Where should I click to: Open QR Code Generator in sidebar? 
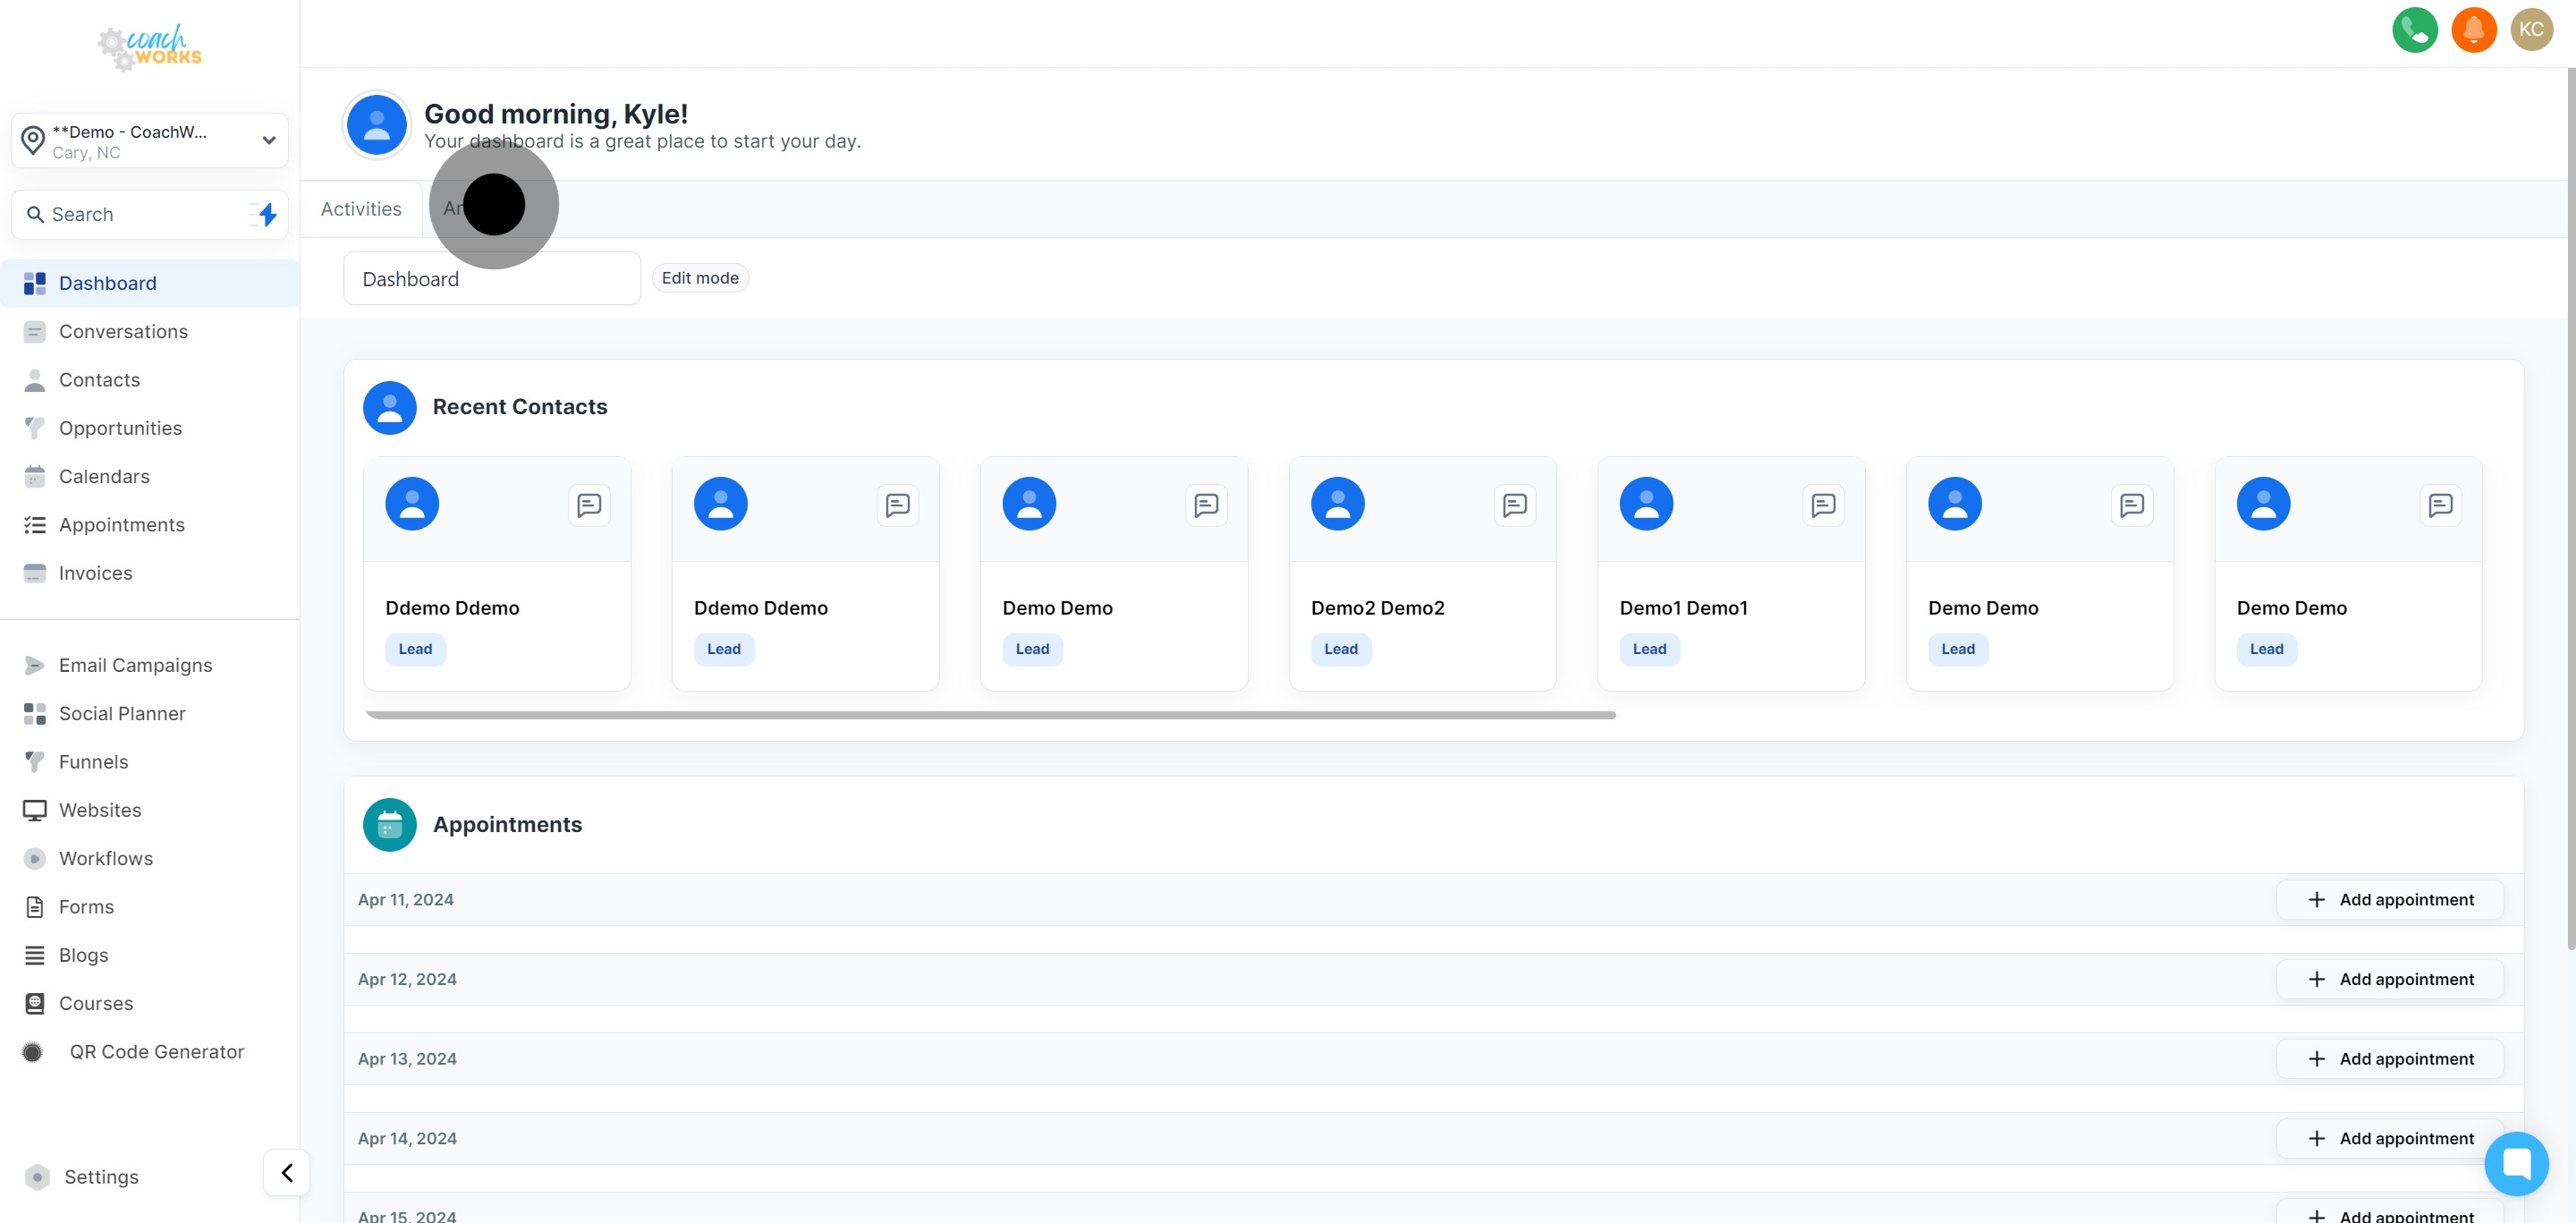coord(156,1051)
